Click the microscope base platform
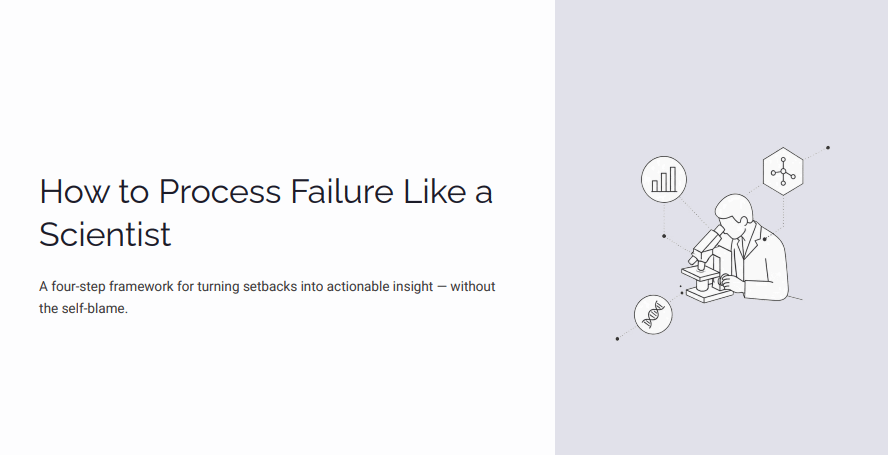This screenshot has width=888, height=455. pos(708,294)
